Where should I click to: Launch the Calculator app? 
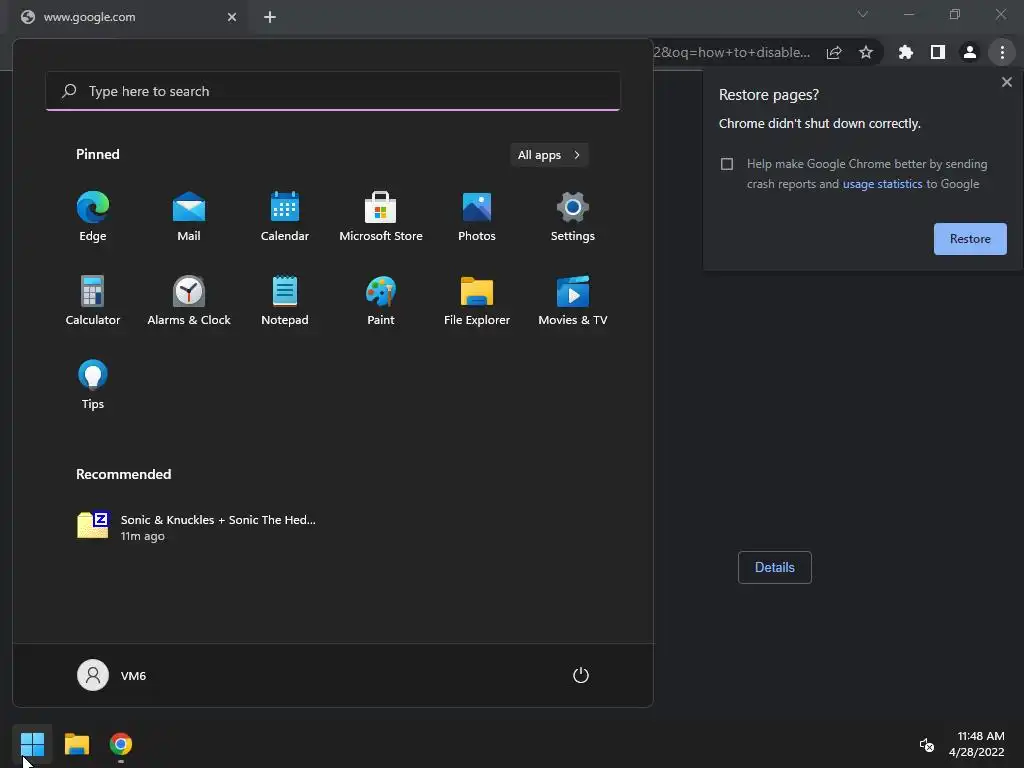(x=93, y=300)
